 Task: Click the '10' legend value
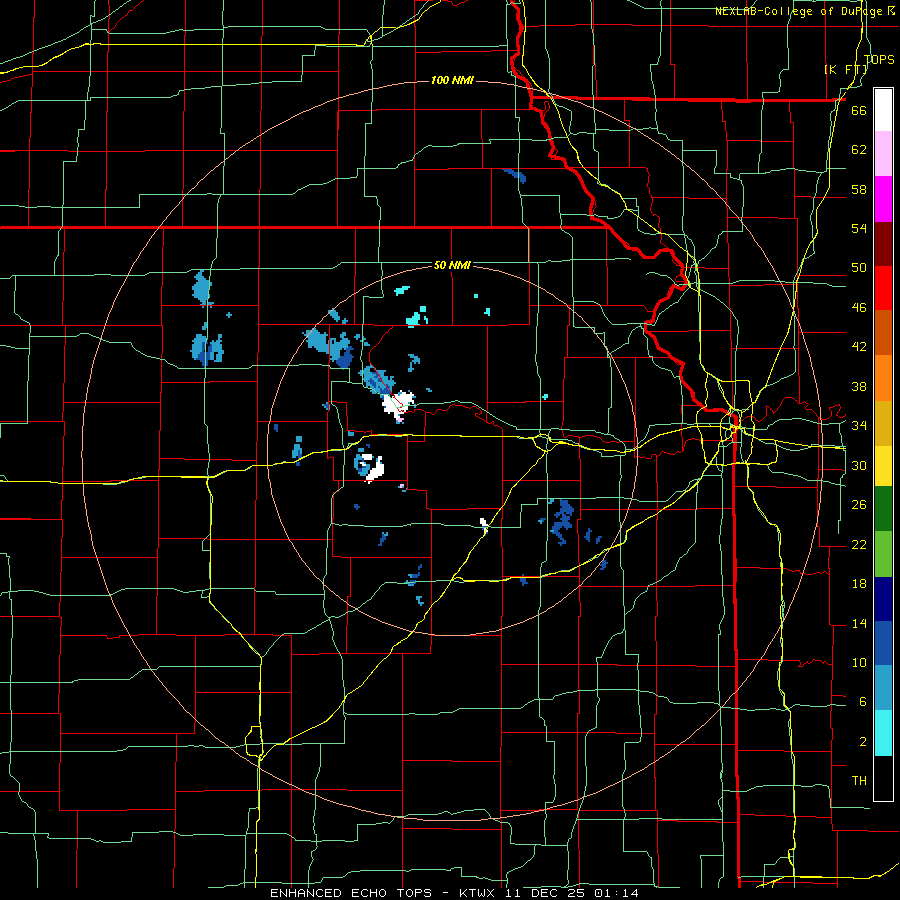[859, 662]
